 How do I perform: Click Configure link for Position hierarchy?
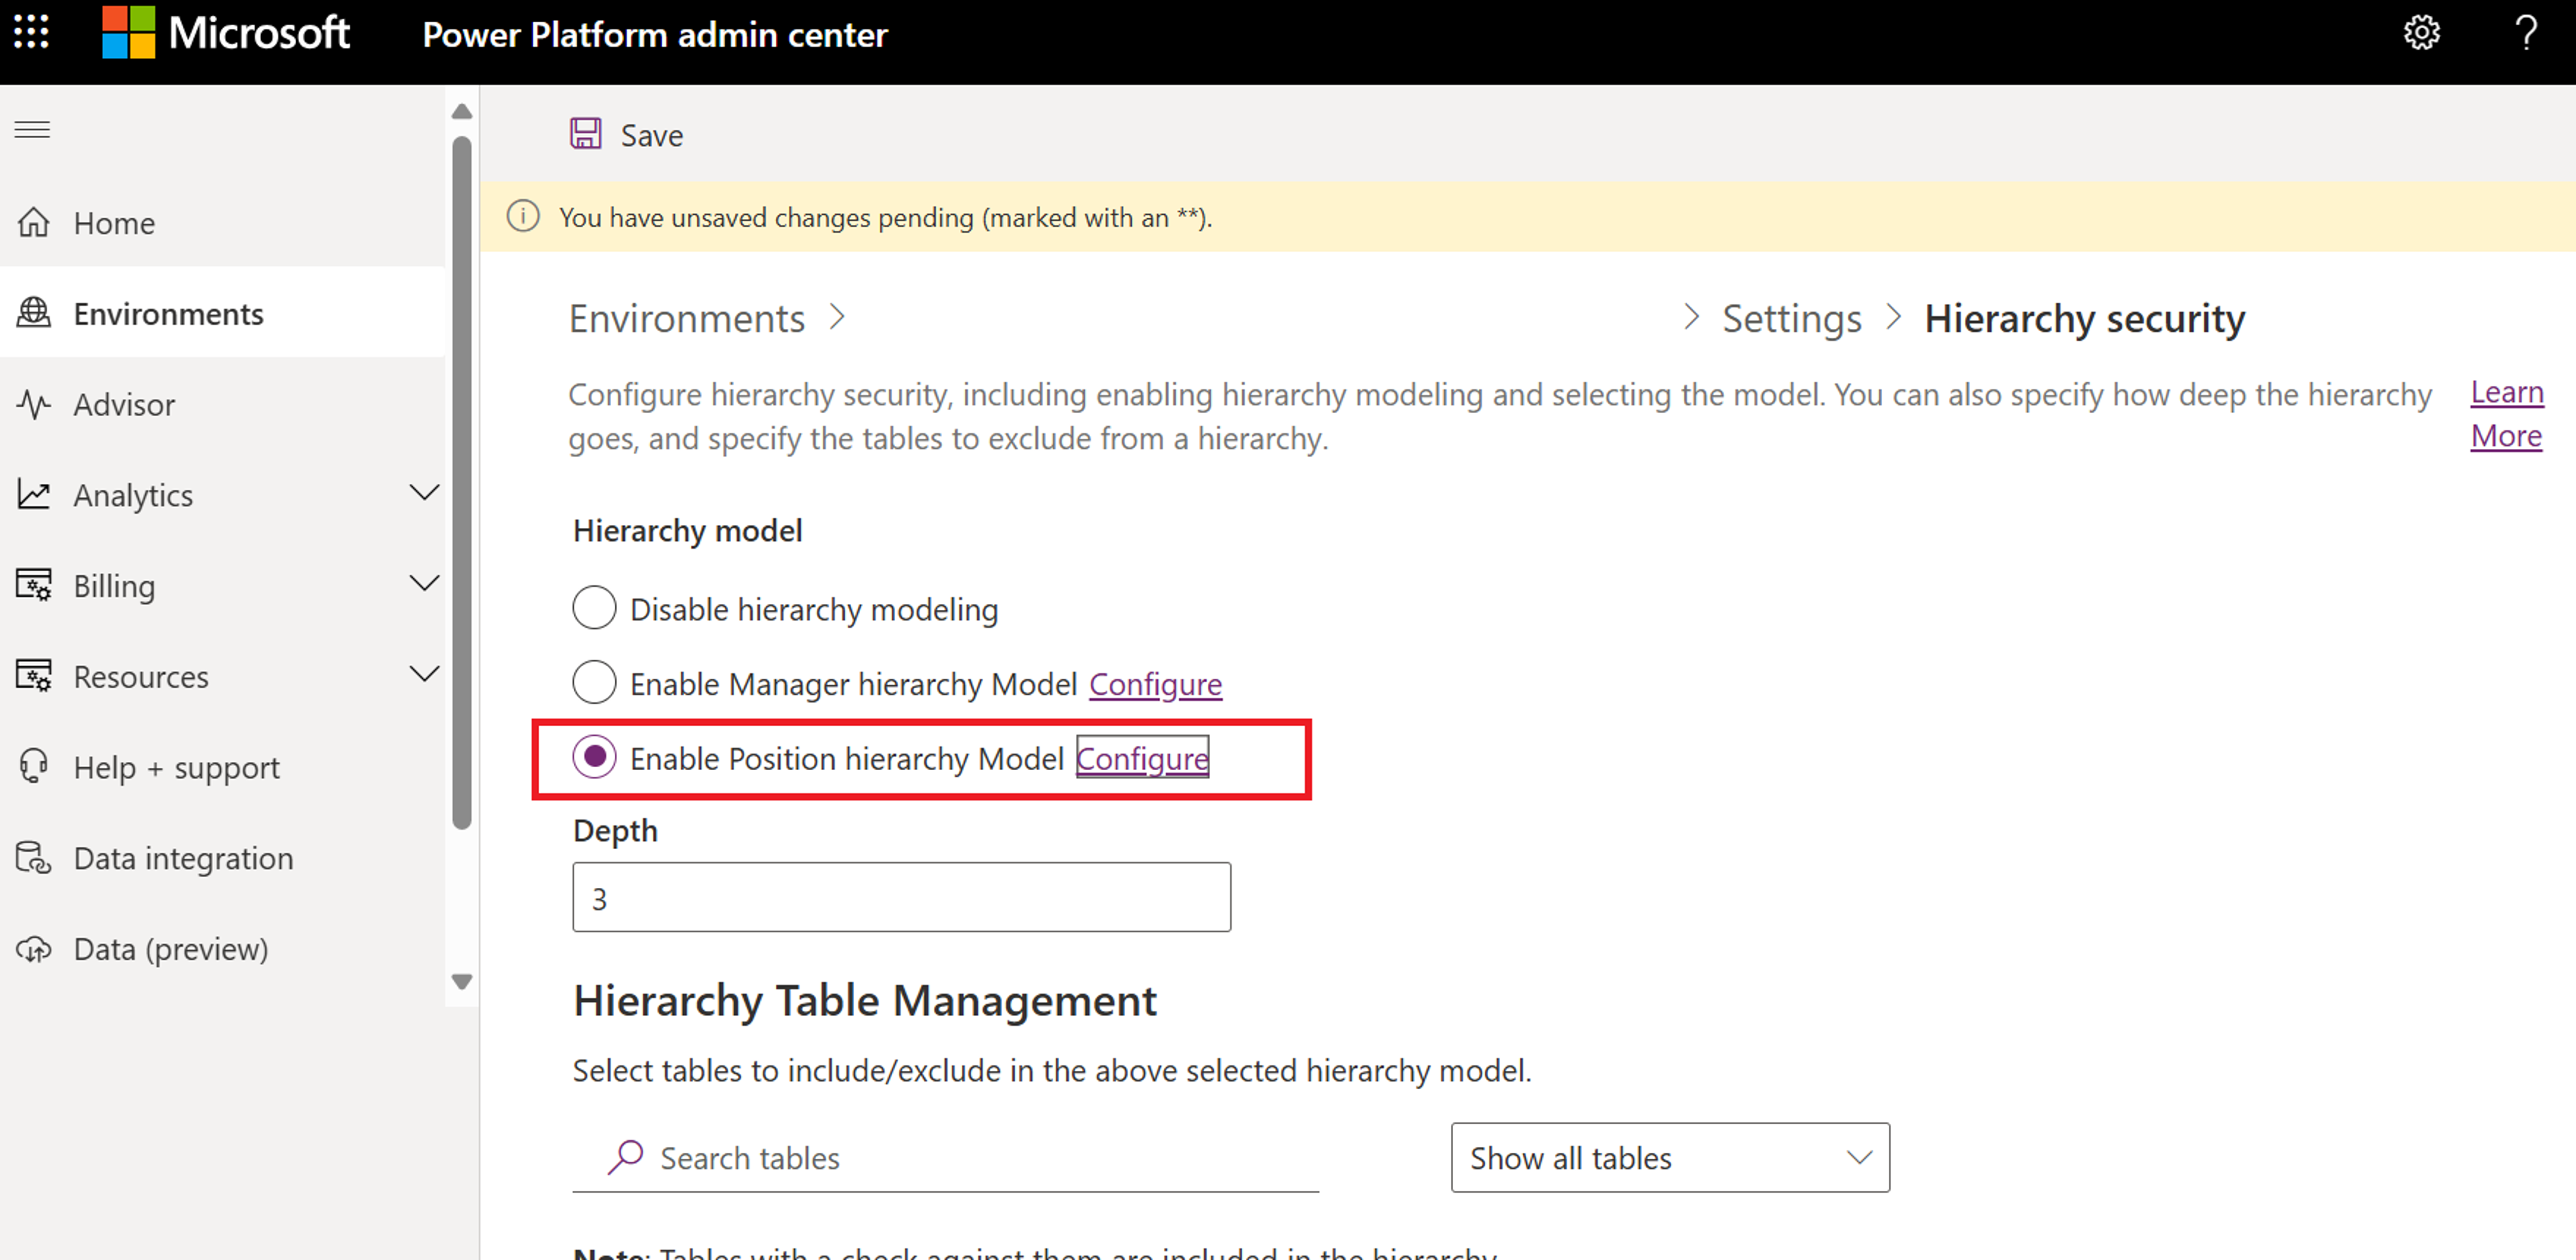[x=1142, y=758]
